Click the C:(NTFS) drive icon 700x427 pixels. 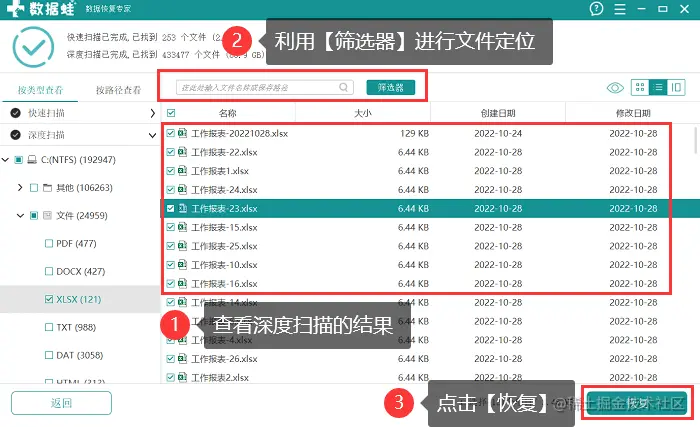(x=32, y=159)
